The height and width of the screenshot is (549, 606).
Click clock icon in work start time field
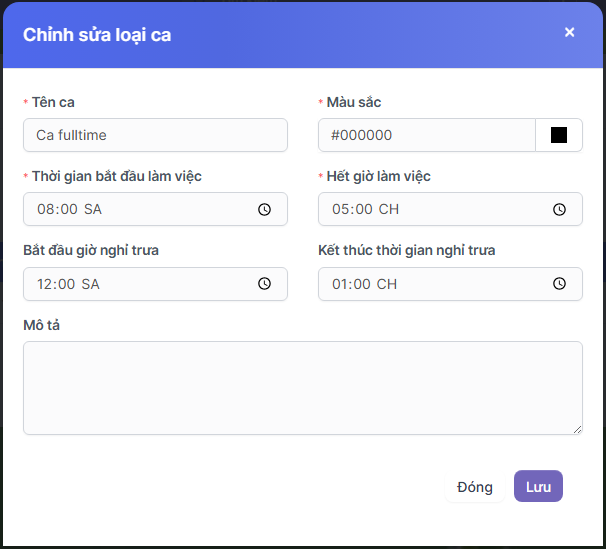(264, 210)
